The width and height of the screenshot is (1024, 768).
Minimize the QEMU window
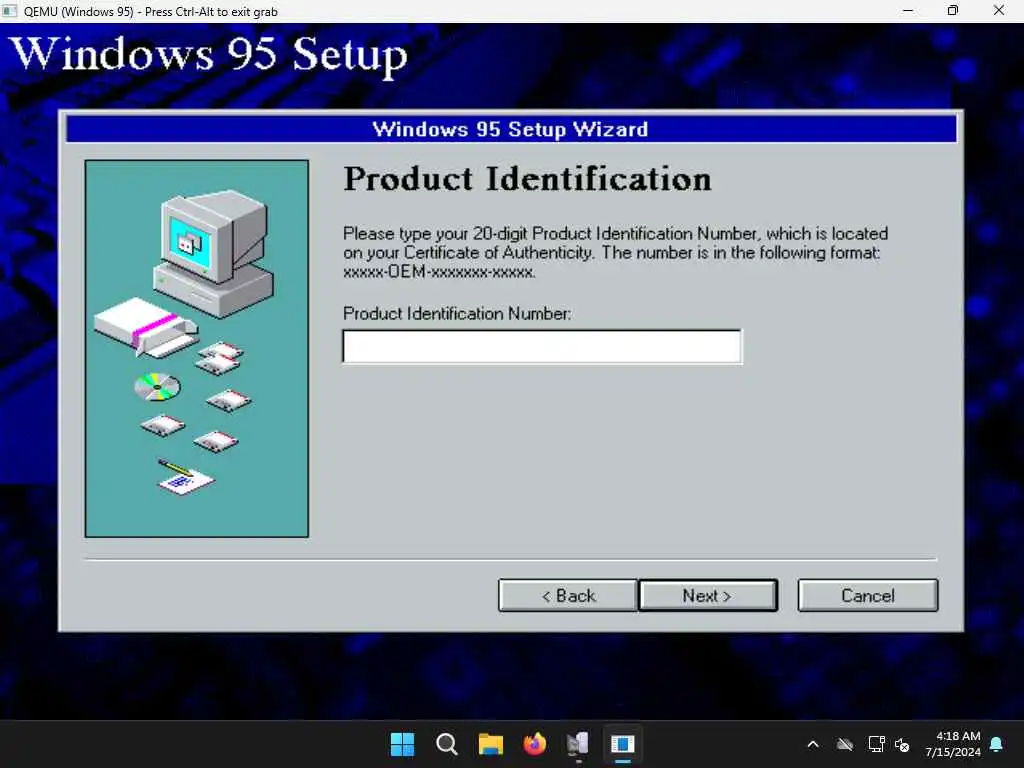(908, 11)
